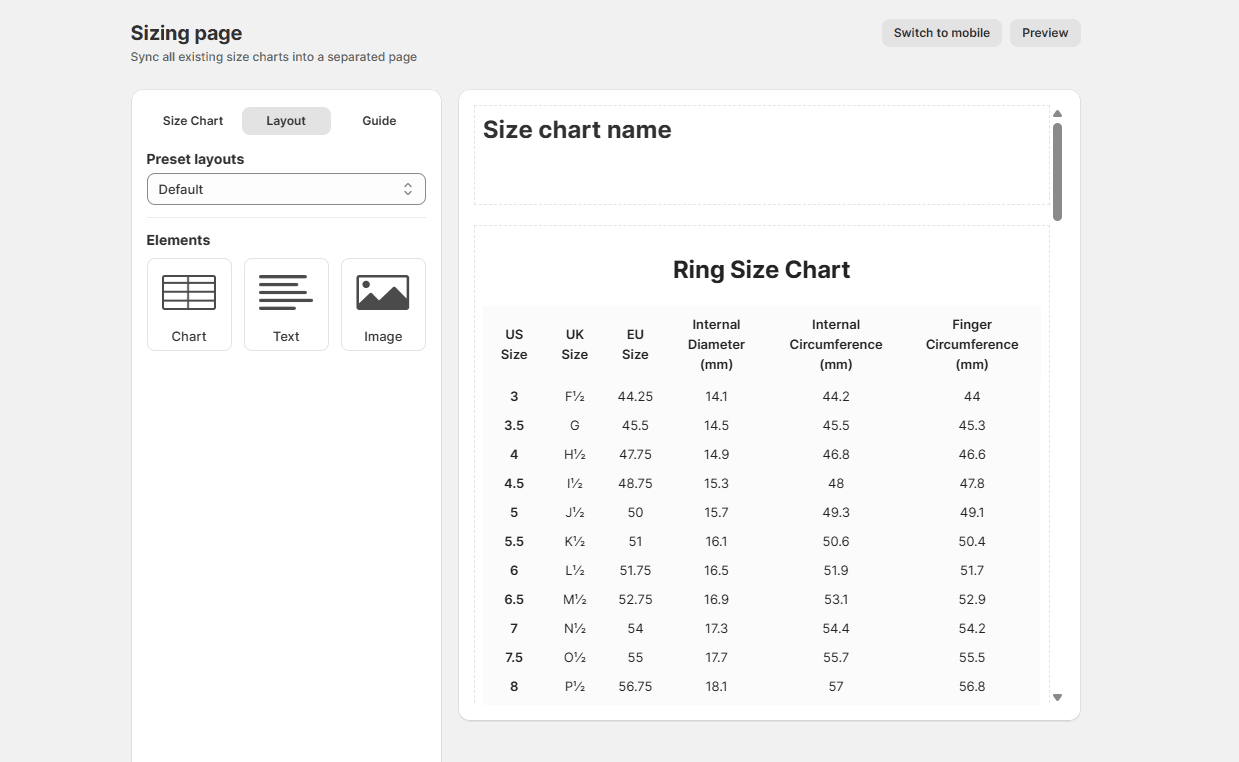1239x762 pixels.
Task: Open the Guide tab
Action: [x=379, y=121]
